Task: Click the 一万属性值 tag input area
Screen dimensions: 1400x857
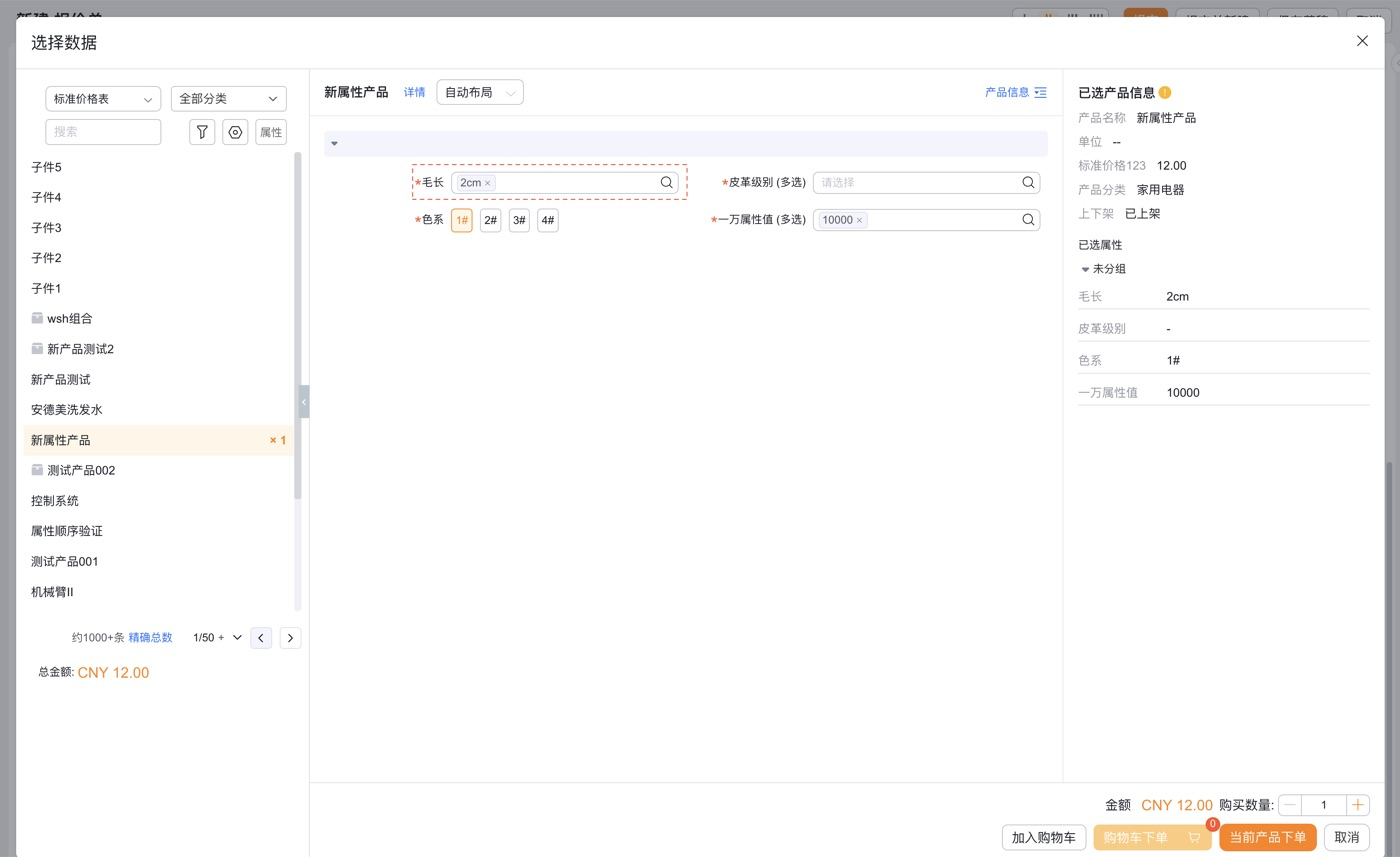Action: (926, 220)
